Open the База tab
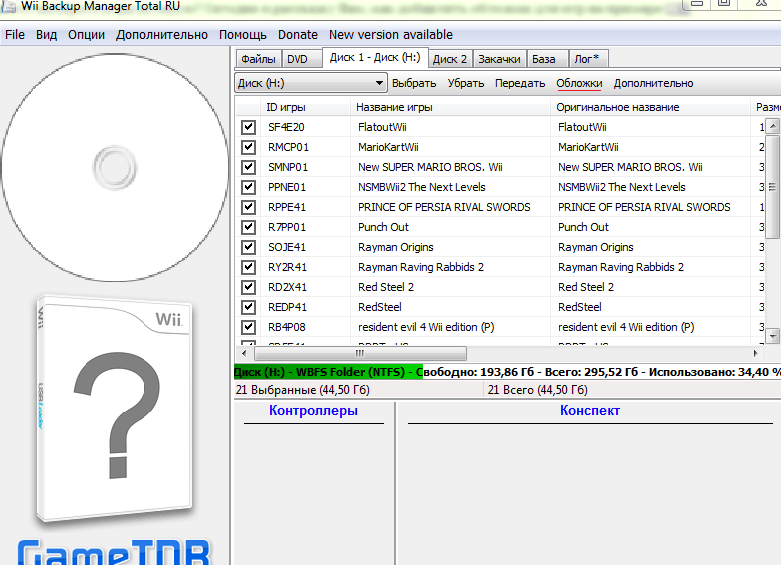The height and width of the screenshot is (565, 781). (x=547, y=59)
